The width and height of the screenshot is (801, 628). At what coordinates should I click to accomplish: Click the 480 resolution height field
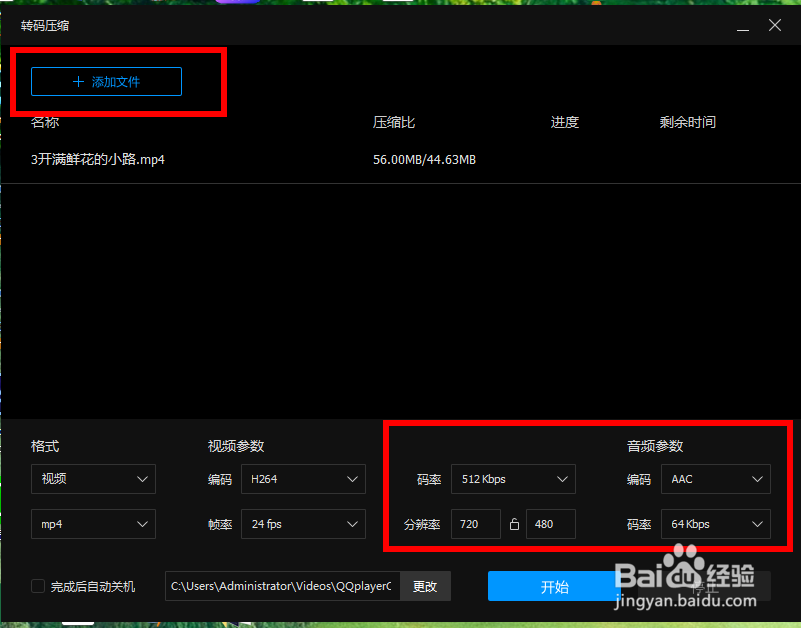coord(551,524)
